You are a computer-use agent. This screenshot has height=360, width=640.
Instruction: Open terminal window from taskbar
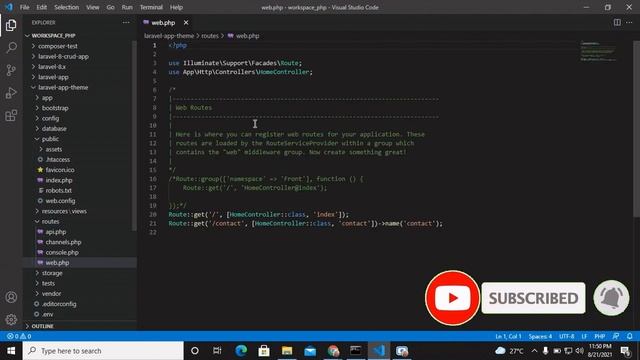click(x=356, y=351)
